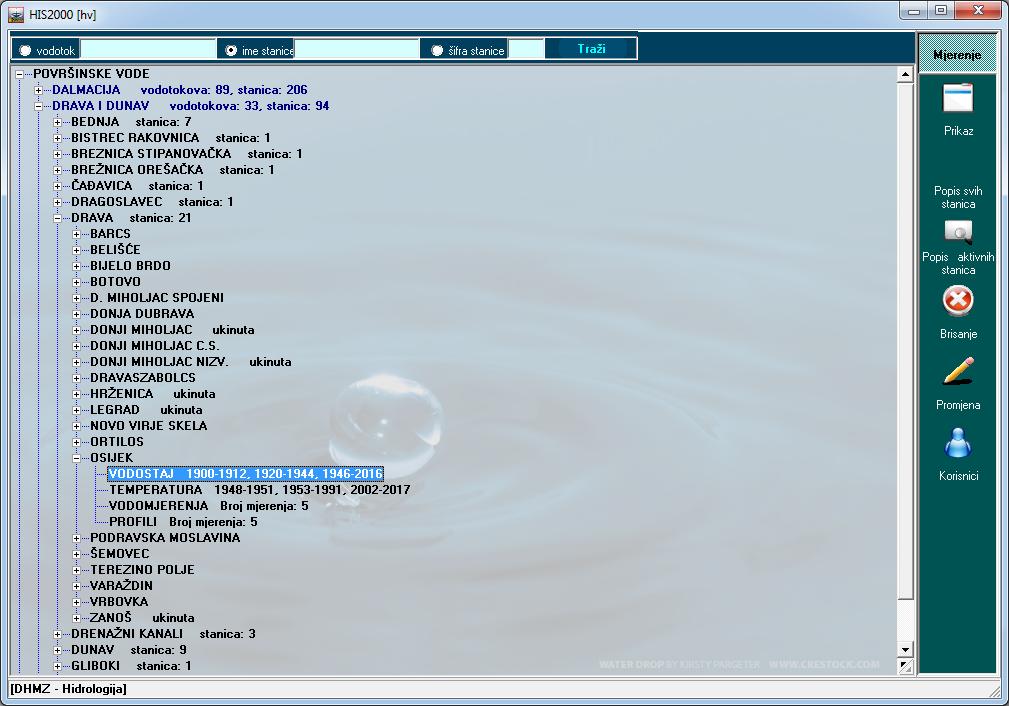Viewport: 1009px width, 706px height.
Task: Minimize the HIS2000 window
Action: point(914,10)
